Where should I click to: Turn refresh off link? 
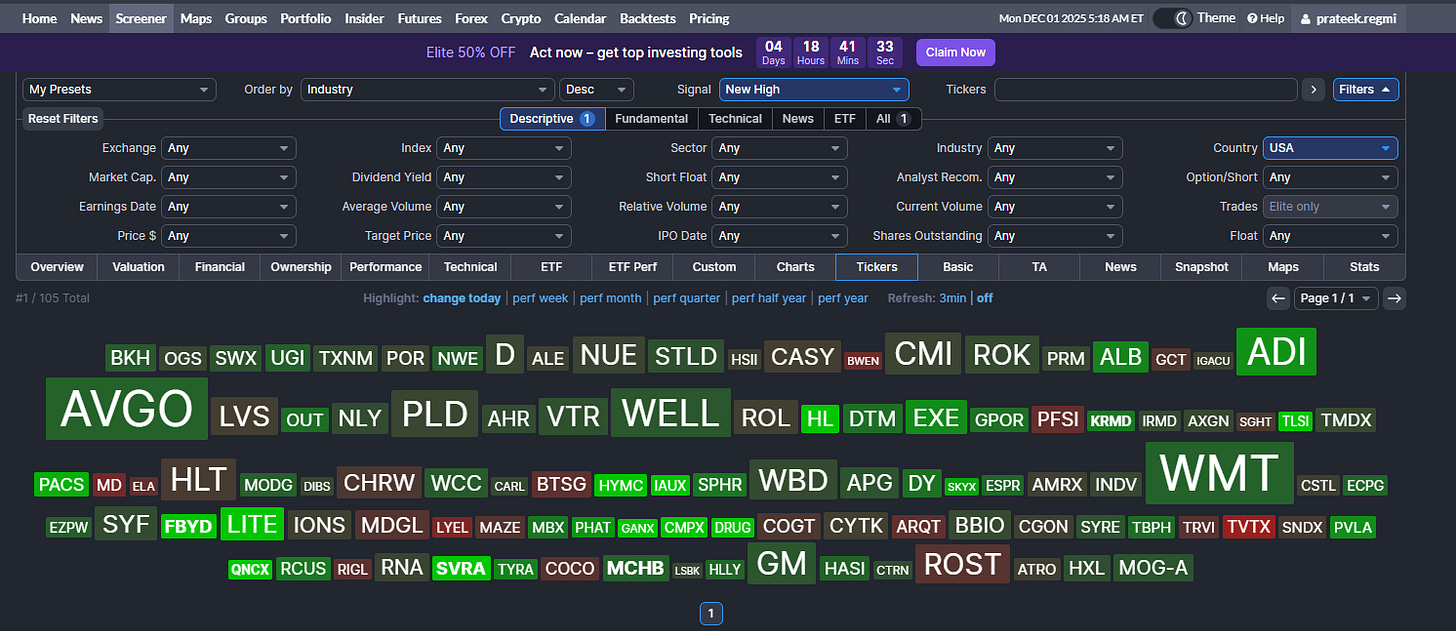tap(985, 298)
